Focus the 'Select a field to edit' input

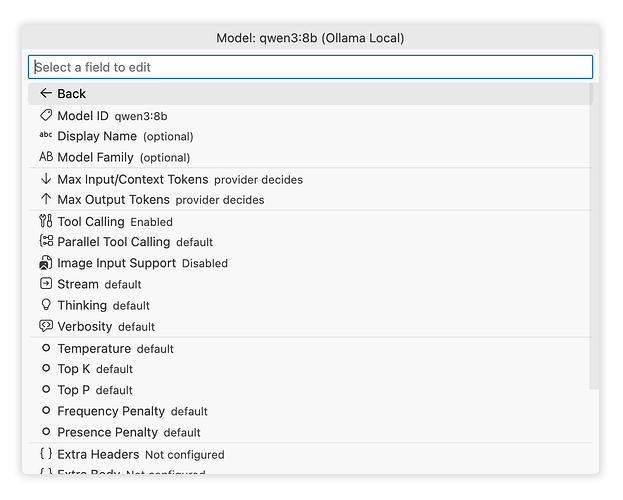pyautogui.click(x=310, y=67)
